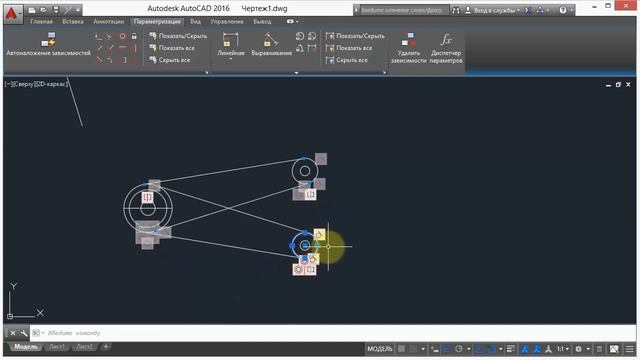The width and height of the screenshot is (640, 360).
Task: Expand the dimensional constraints panel bottom arrow
Action: pos(296,73)
